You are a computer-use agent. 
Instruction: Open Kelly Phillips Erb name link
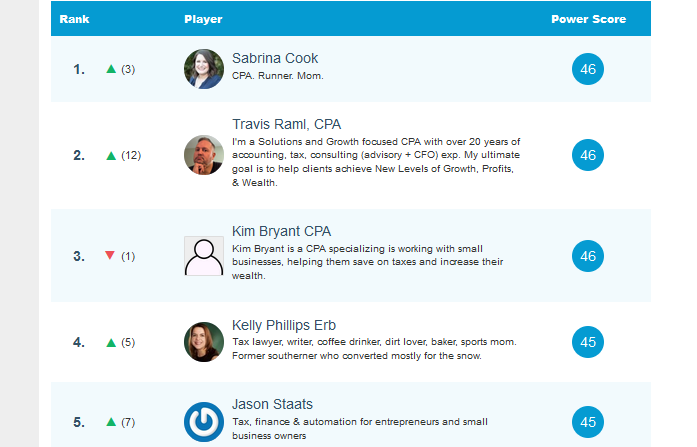coord(284,326)
